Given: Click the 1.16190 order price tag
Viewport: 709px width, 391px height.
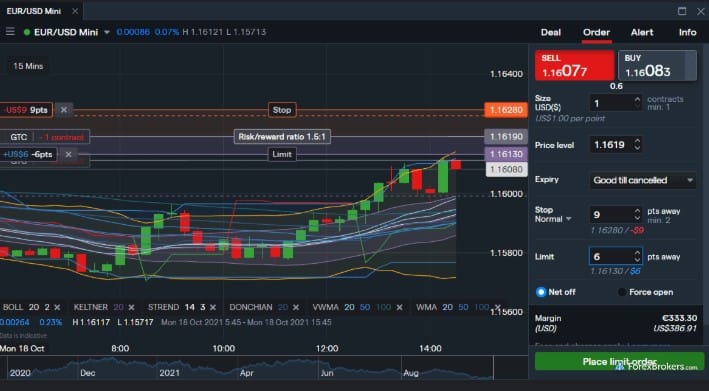Looking at the screenshot, I should click(x=506, y=137).
